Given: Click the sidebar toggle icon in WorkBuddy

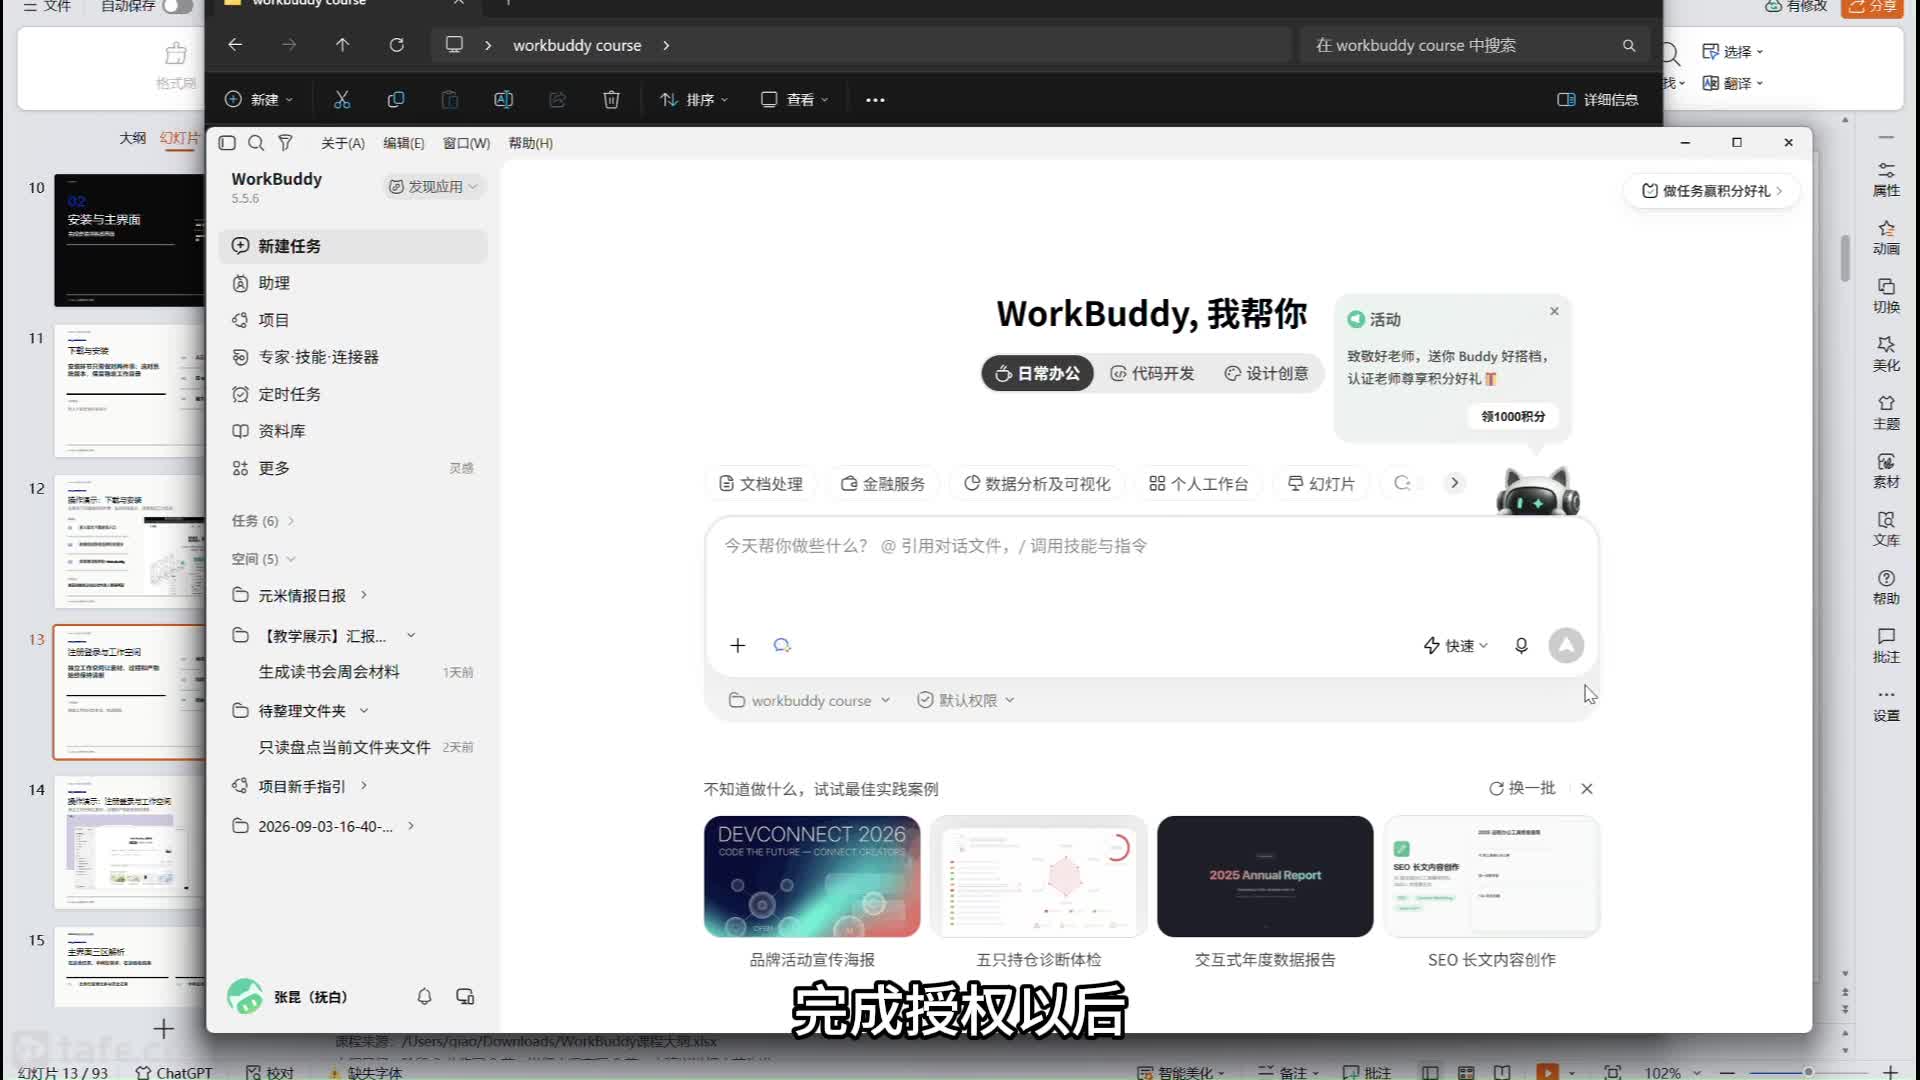Looking at the screenshot, I should point(227,143).
